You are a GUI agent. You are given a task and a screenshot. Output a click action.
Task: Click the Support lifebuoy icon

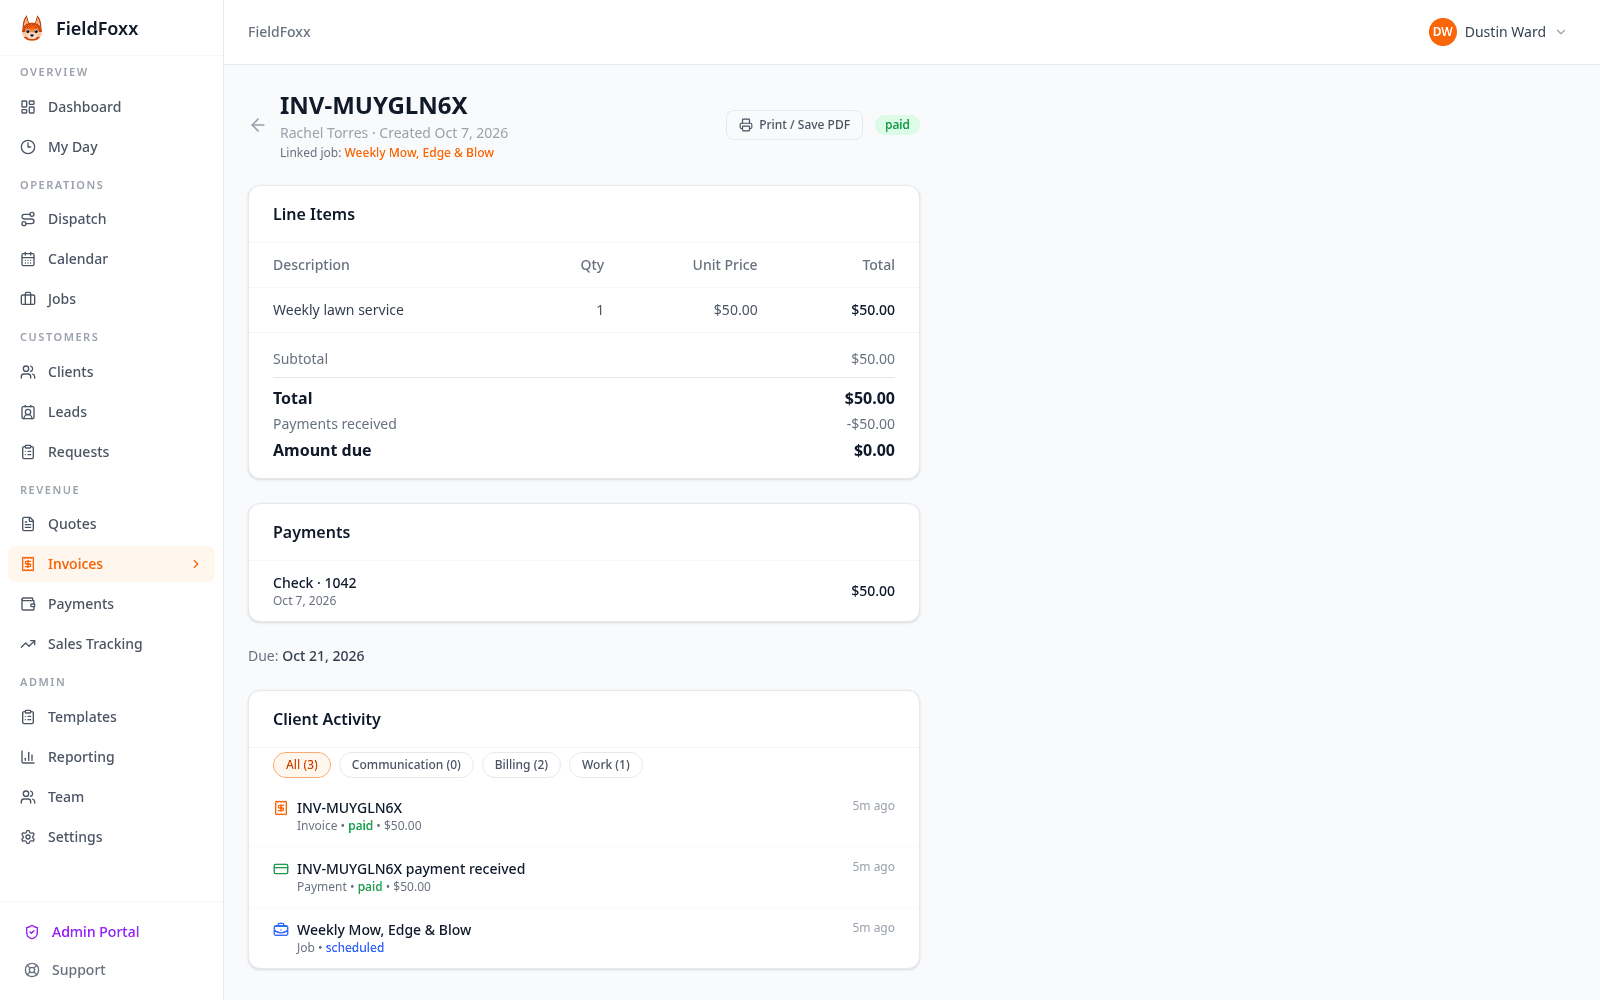point(32,970)
